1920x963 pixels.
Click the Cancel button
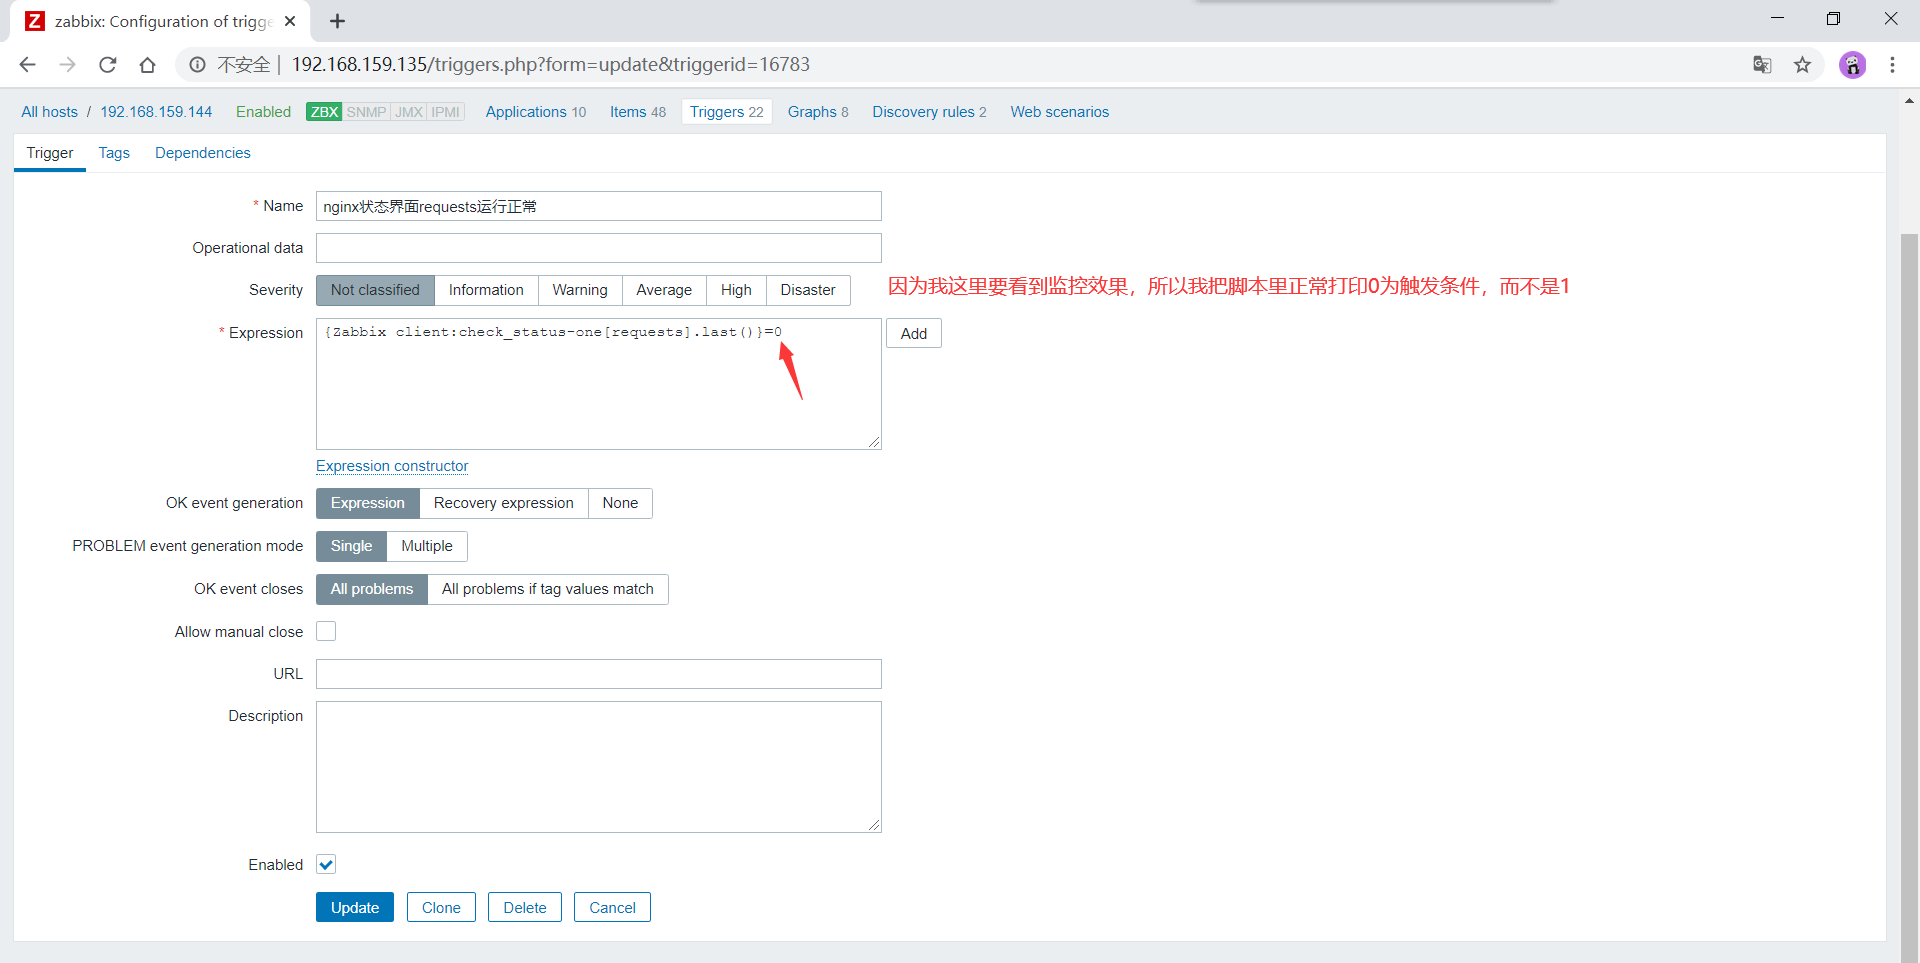612,907
